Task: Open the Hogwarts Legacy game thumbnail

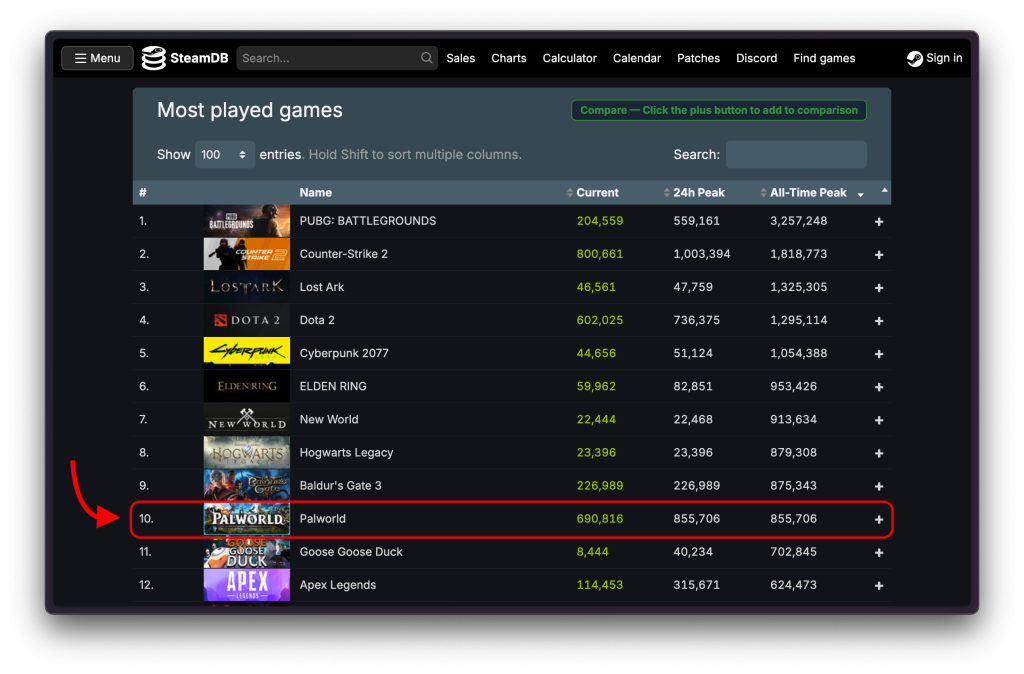Action: tap(247, 453)
